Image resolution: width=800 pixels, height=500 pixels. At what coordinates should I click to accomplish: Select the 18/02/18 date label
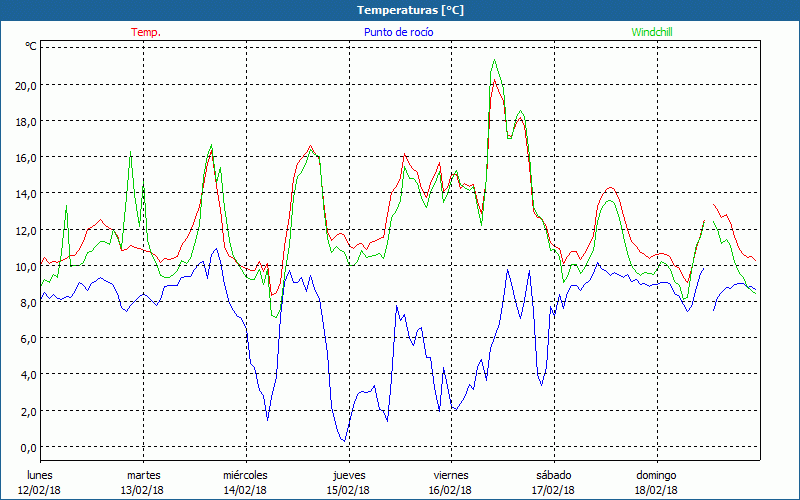[x=656, y=490]
